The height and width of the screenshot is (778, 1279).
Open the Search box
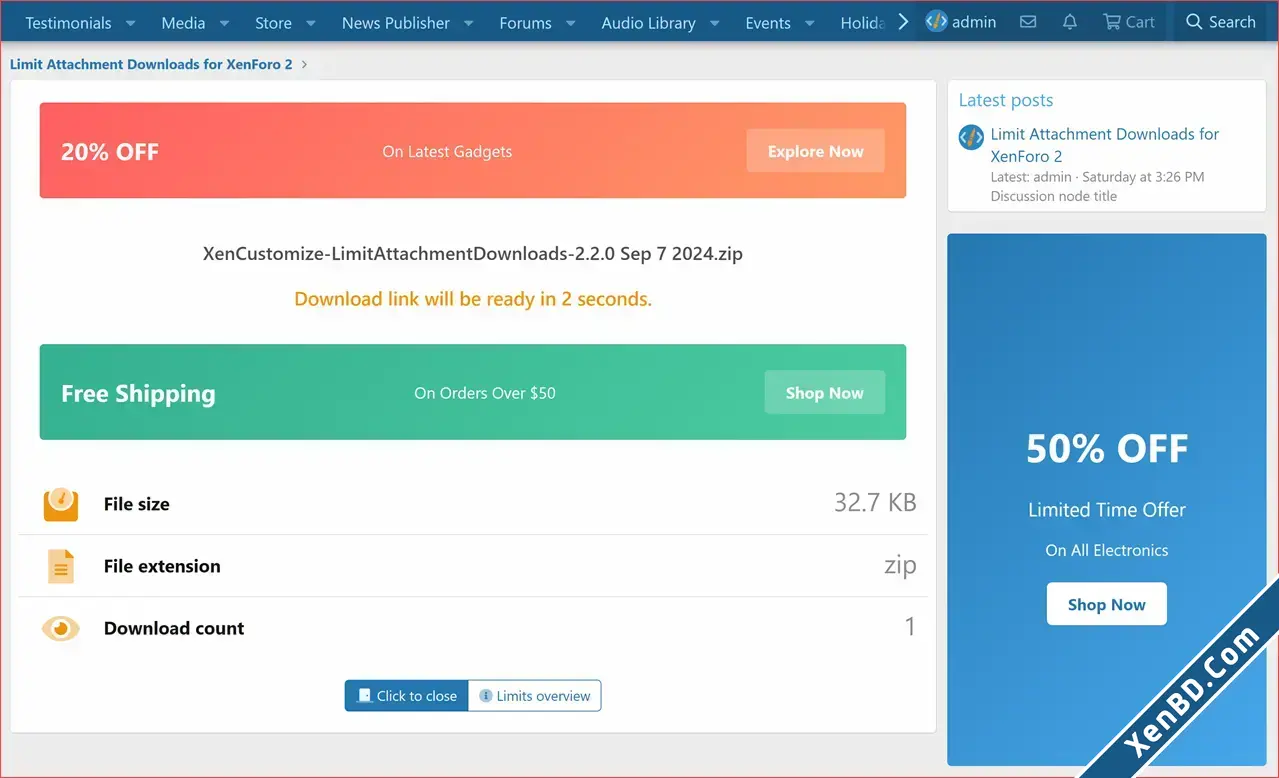pyautogui.click(x=1220, y=21)
